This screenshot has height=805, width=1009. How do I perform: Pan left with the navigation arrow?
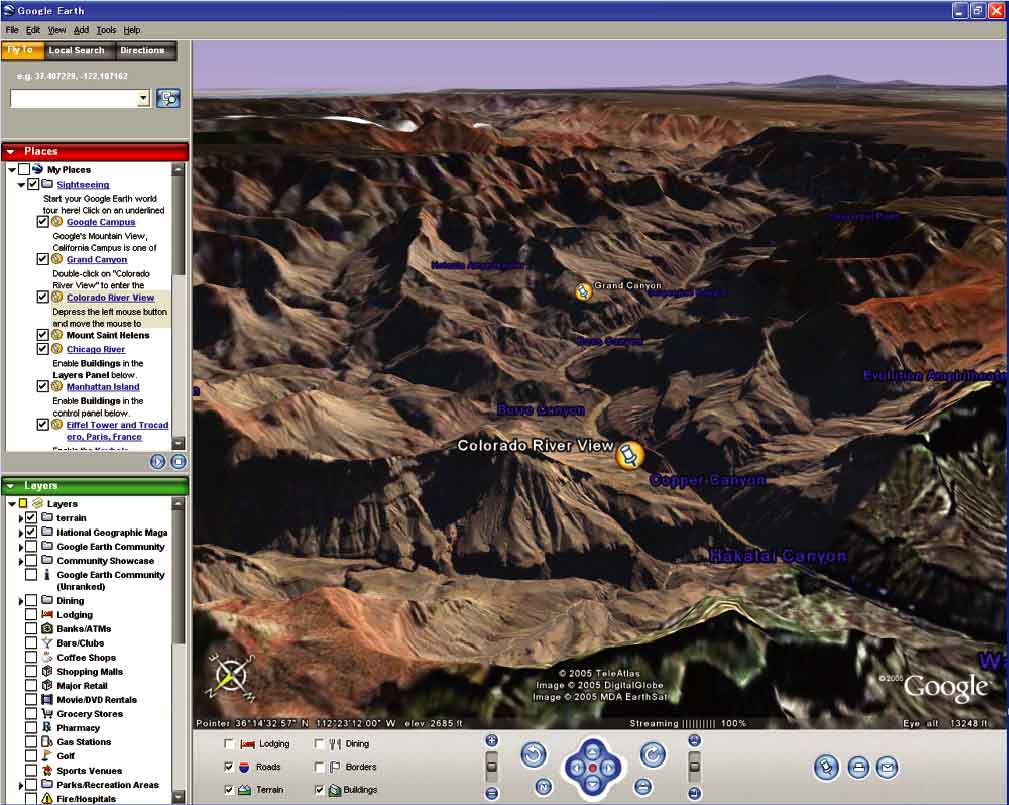coord(576,768)
